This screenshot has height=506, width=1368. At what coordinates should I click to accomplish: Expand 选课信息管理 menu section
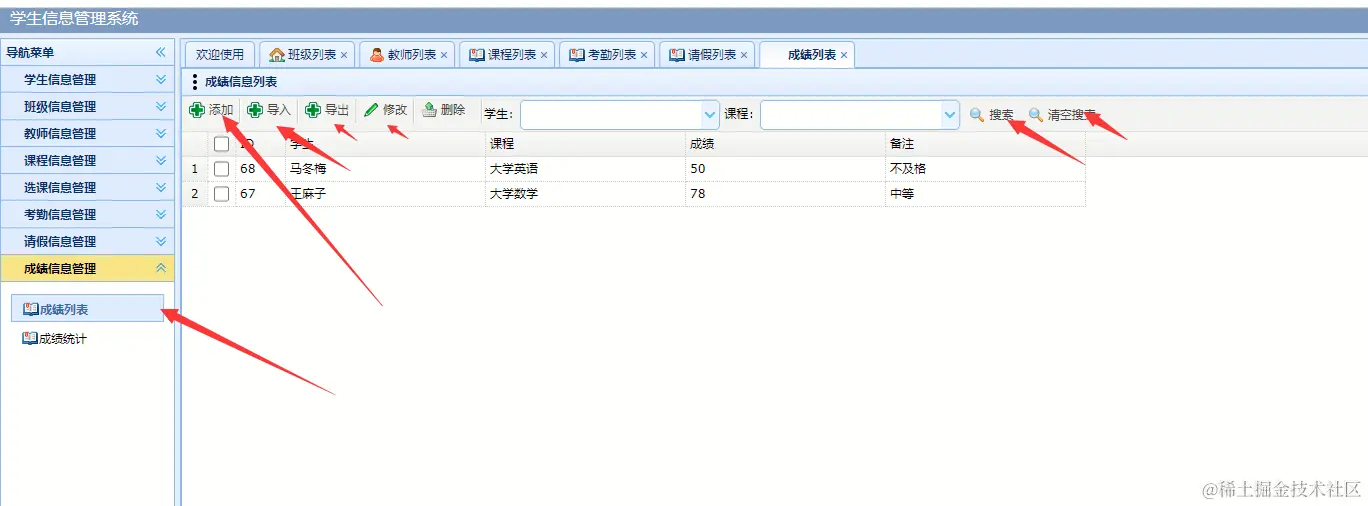[160, 187]
